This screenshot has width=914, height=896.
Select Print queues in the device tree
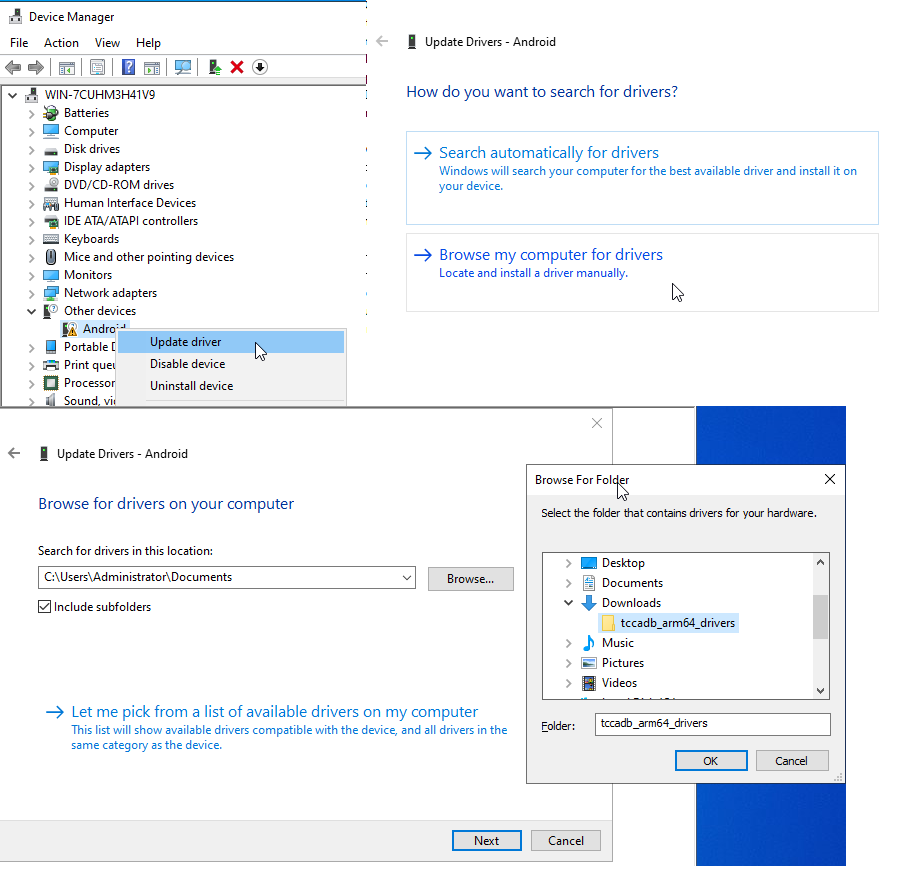point(89,365)
